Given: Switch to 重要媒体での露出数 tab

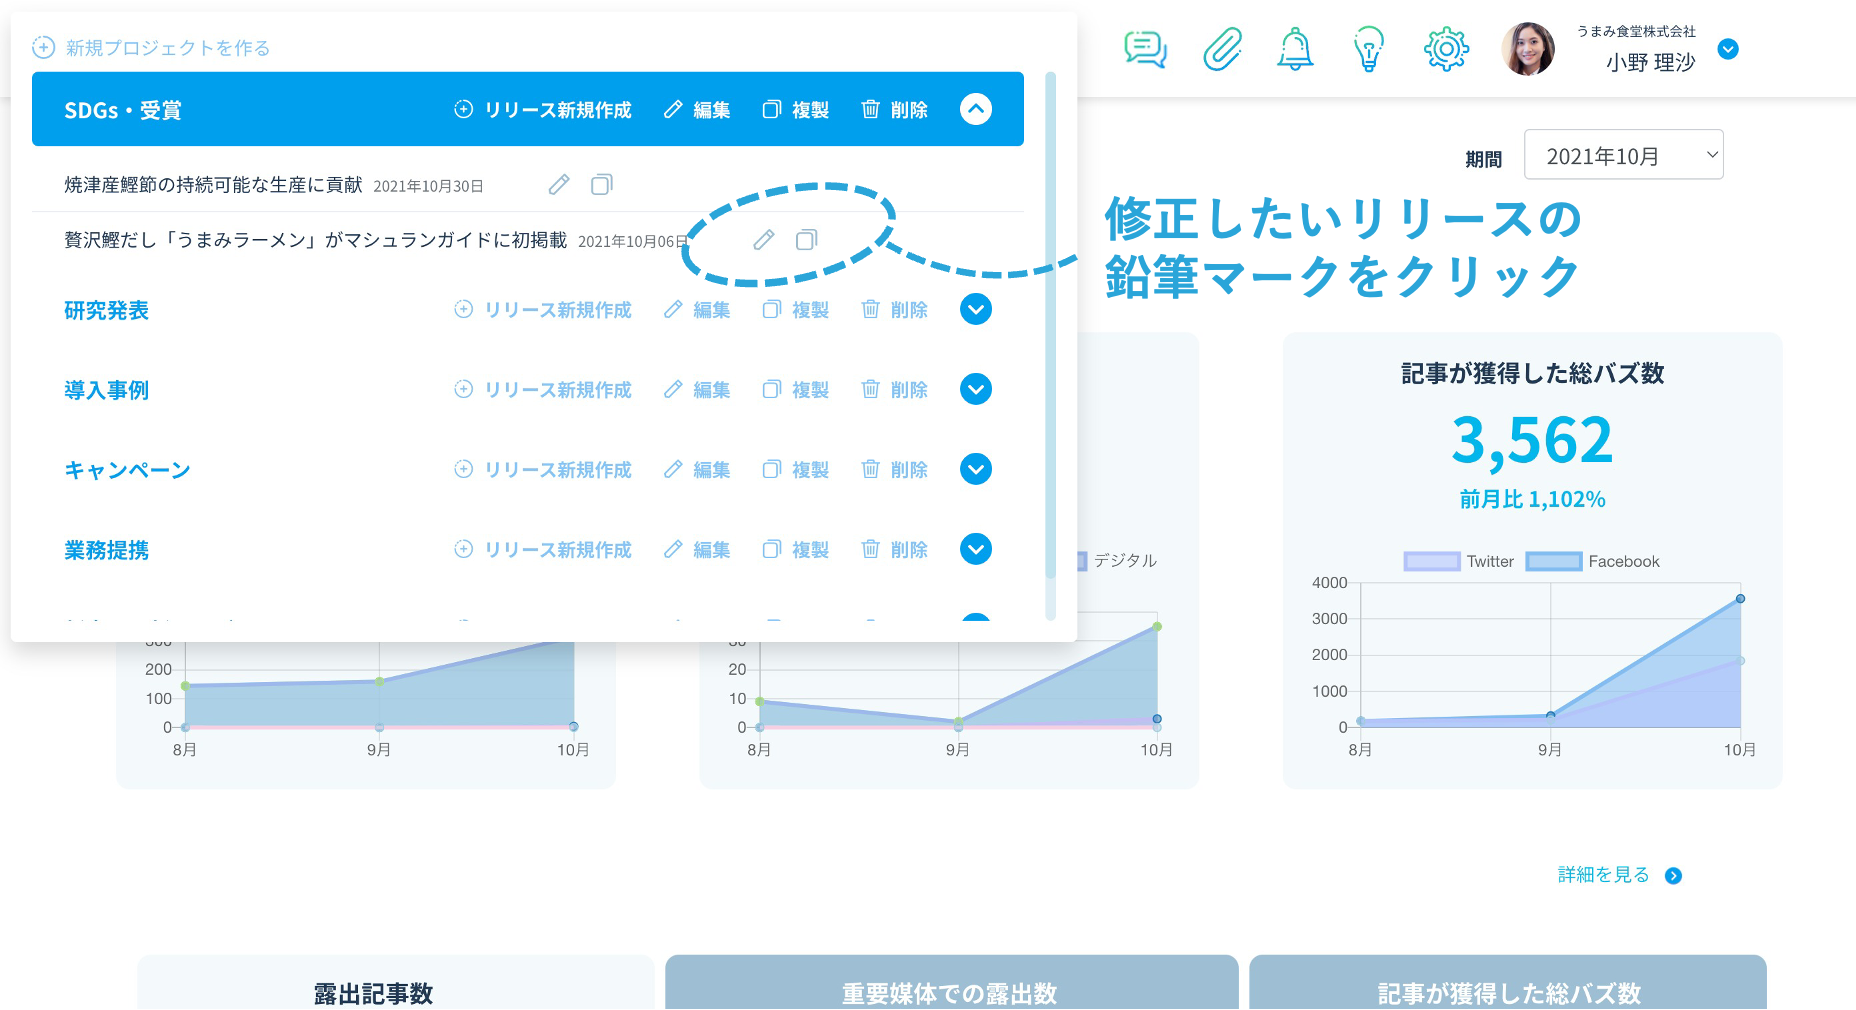Looking at the screenshot, I should coord(950,990).
